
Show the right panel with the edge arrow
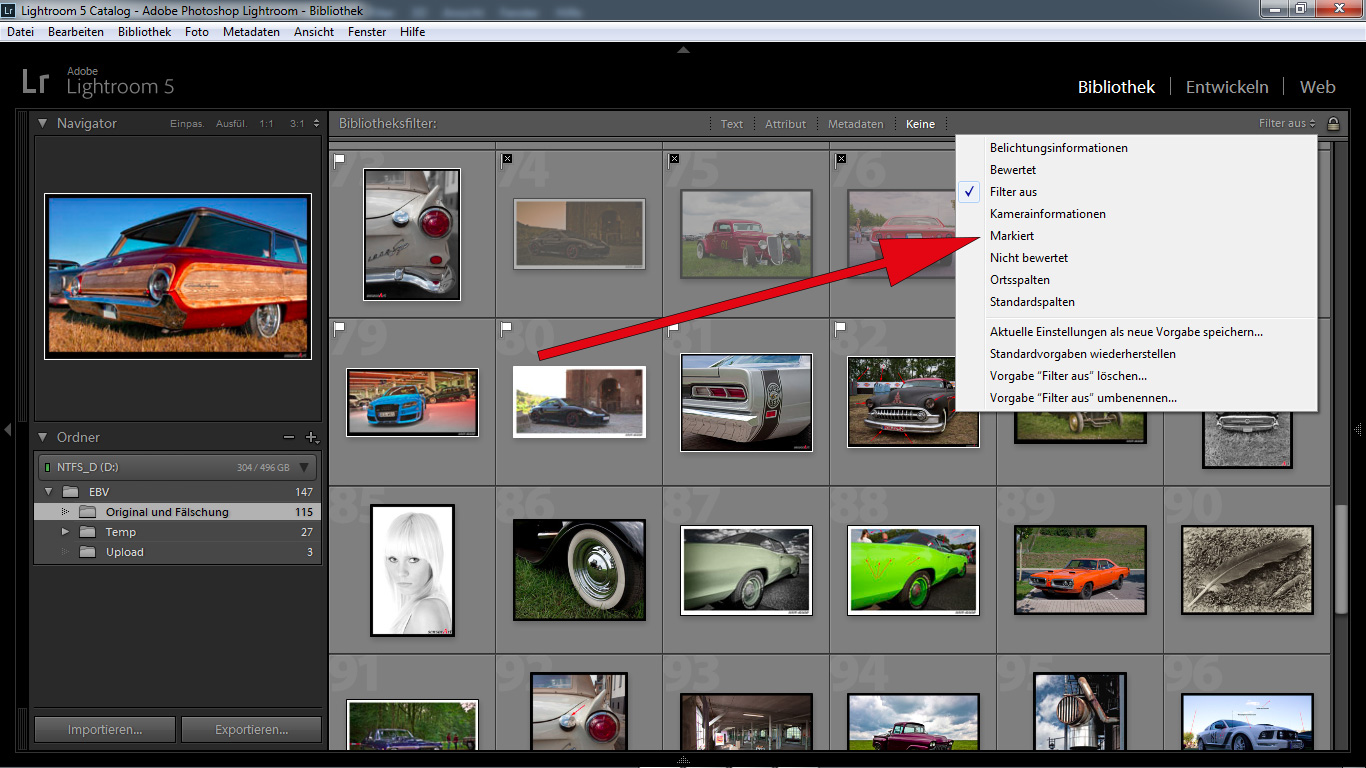[1358, 429]
